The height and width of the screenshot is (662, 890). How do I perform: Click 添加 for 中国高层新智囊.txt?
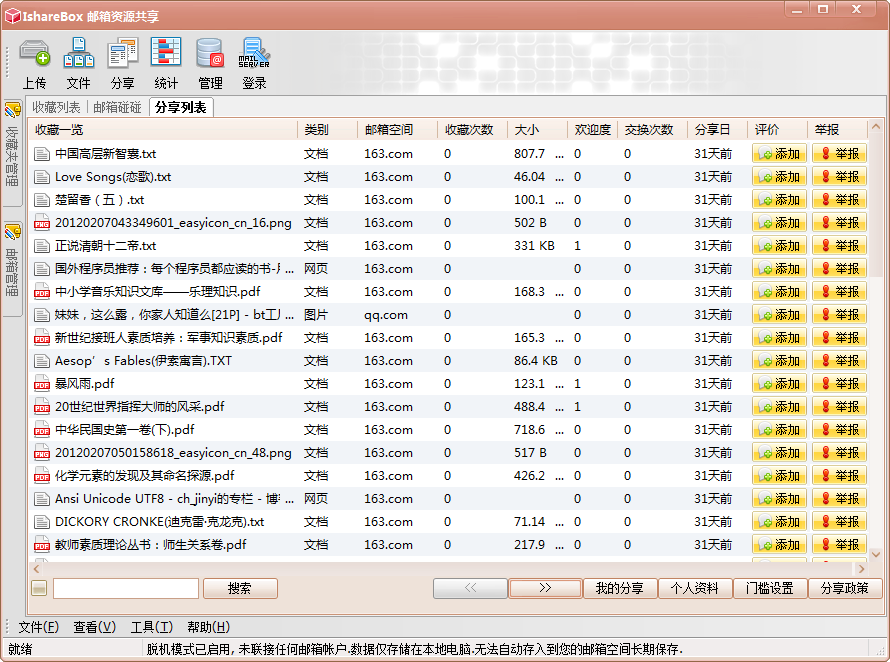click(x=779, y=154)
